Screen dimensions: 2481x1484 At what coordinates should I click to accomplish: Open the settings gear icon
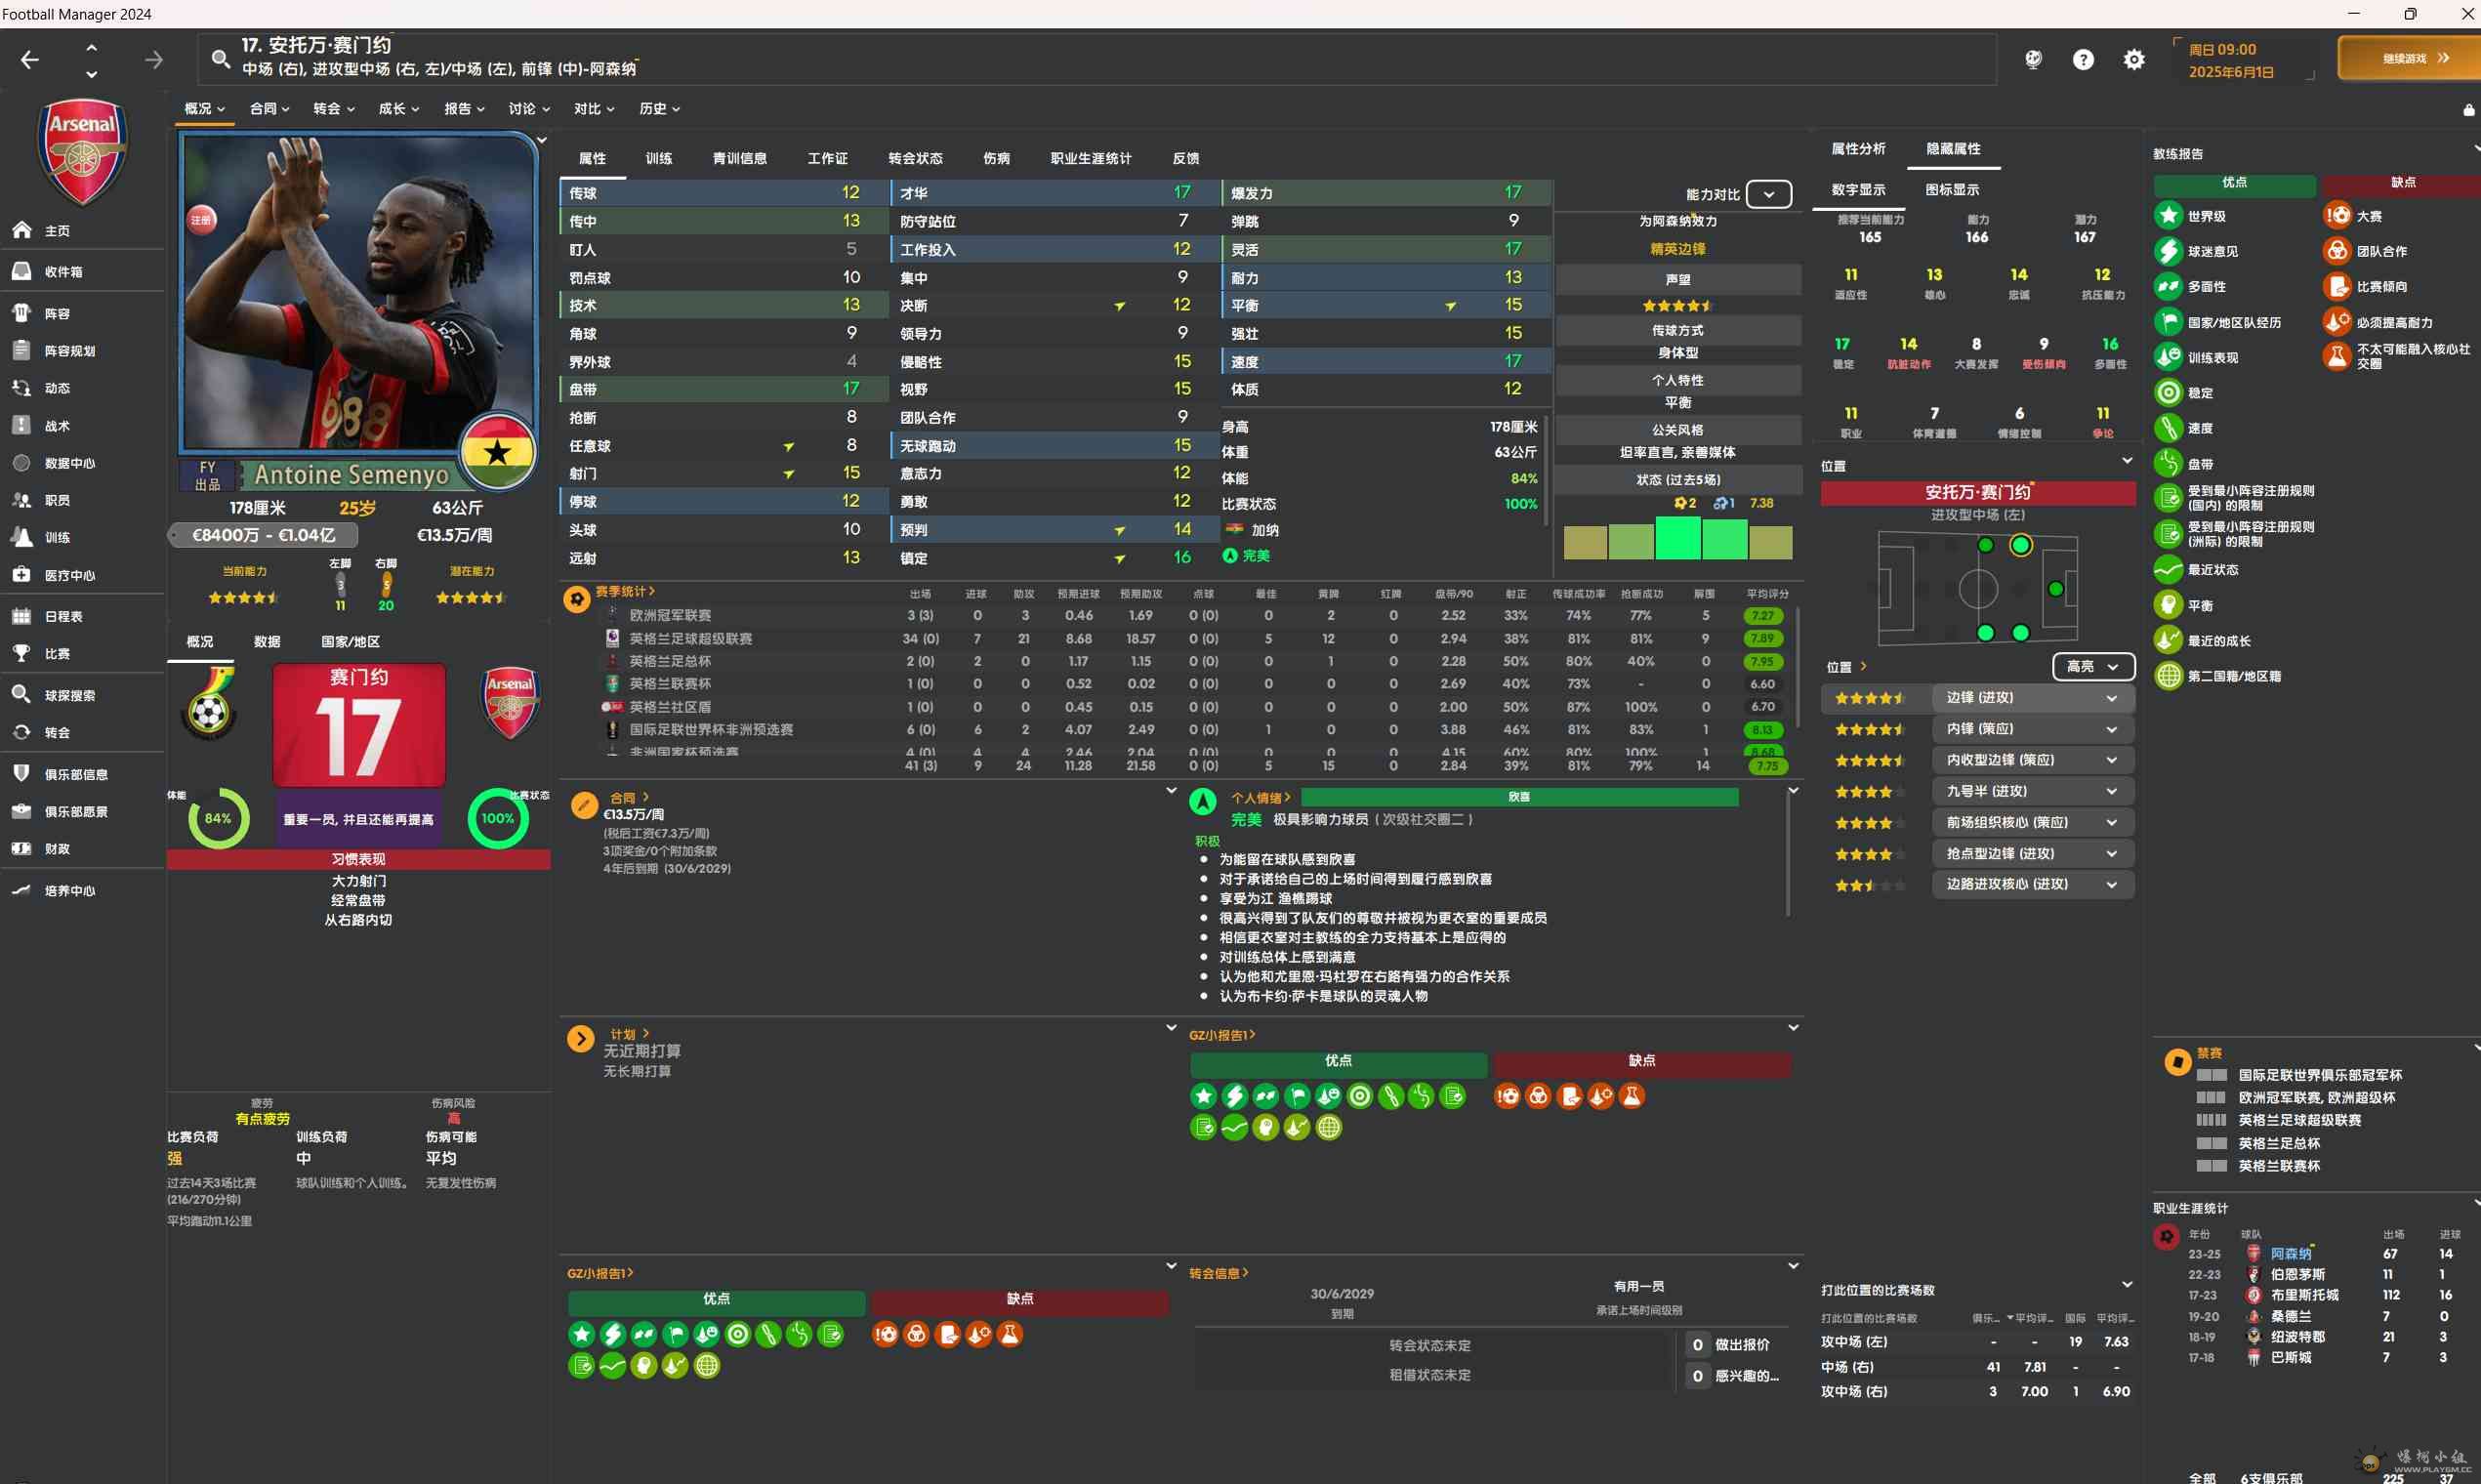tap(2133, 60)
